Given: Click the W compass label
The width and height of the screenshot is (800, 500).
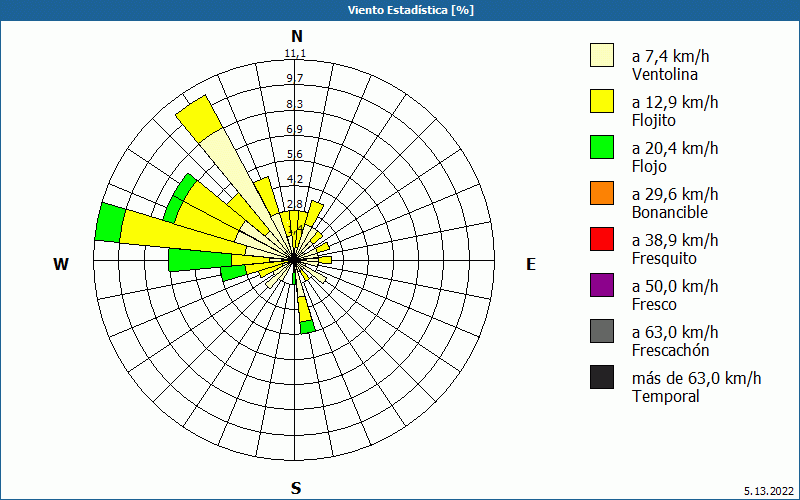Looking at the screenshot, I should coord(61,264).
